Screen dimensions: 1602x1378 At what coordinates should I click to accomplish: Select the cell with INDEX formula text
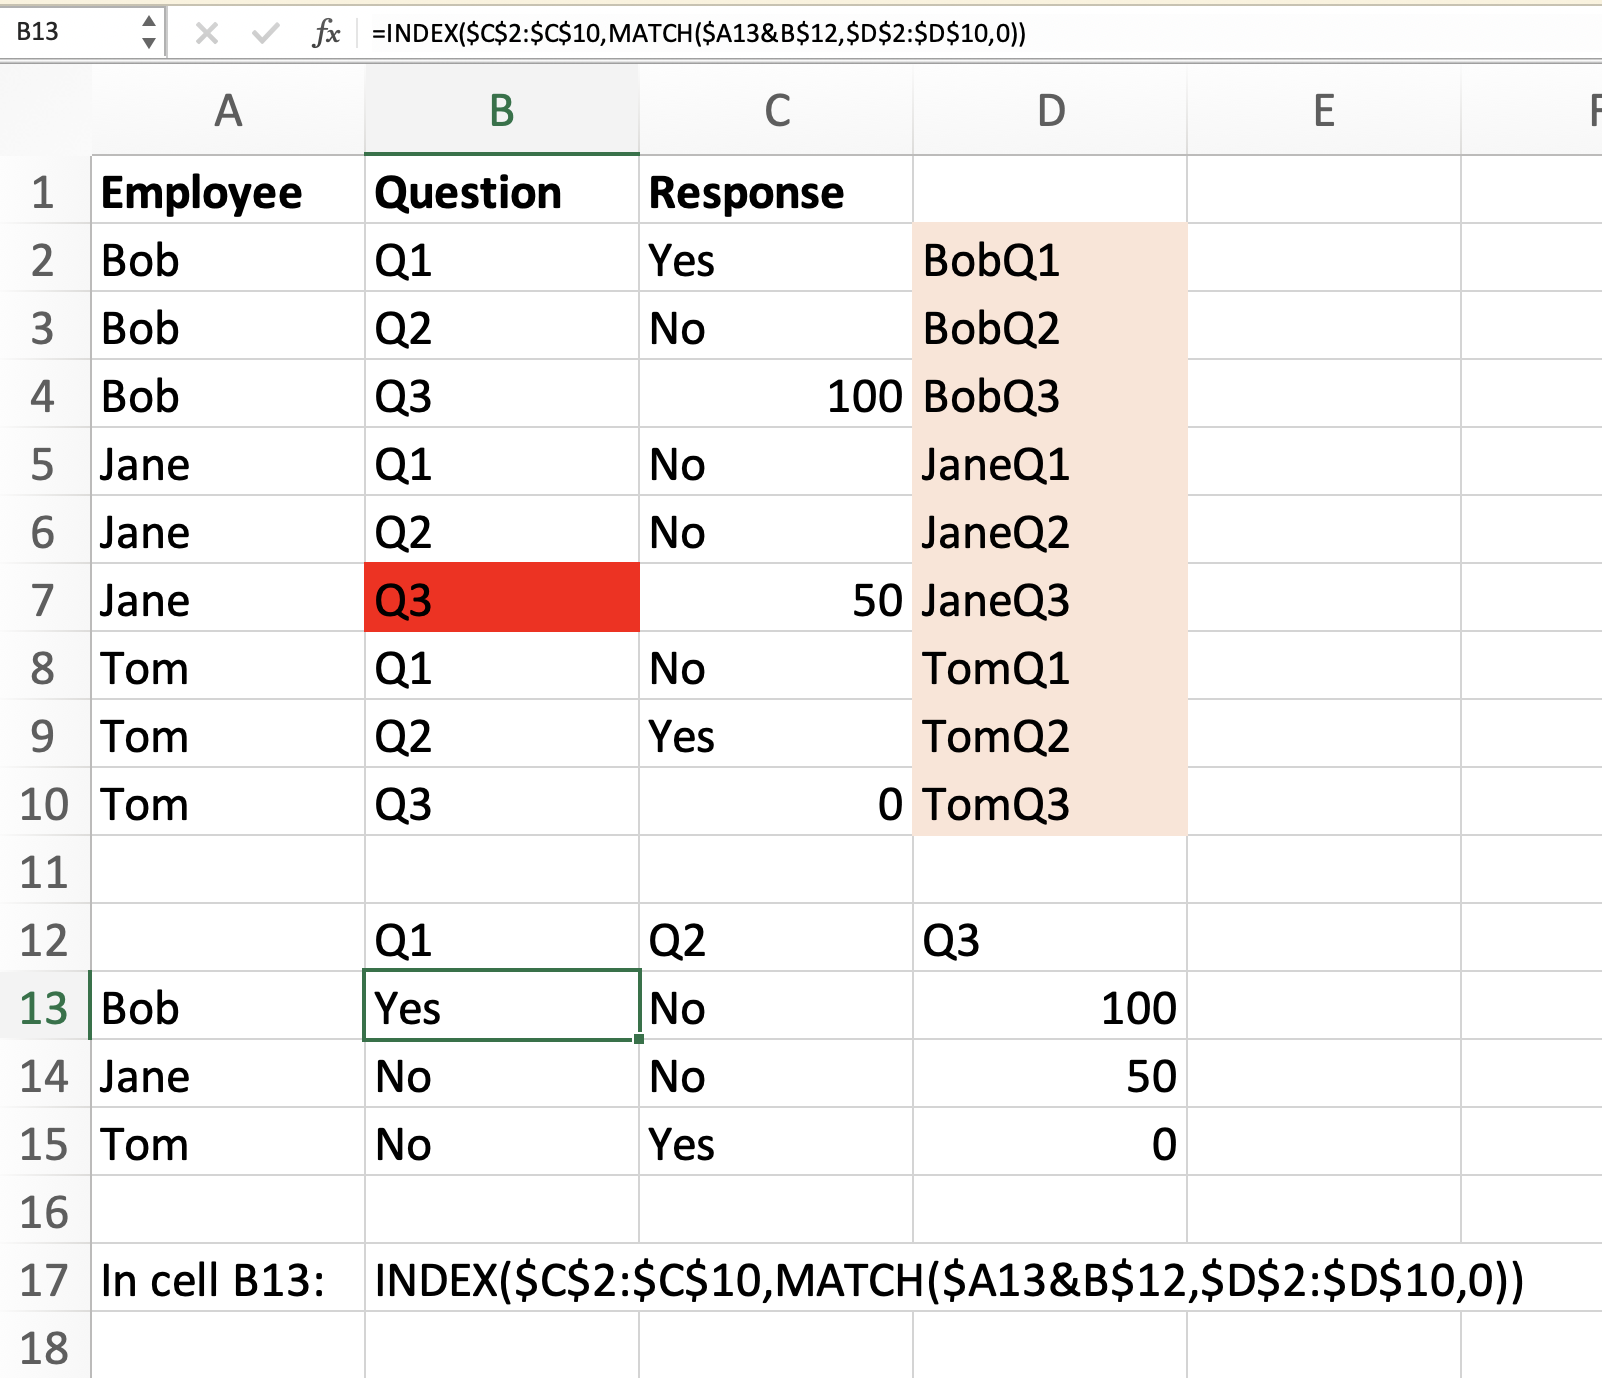[x=948, y=1278]
